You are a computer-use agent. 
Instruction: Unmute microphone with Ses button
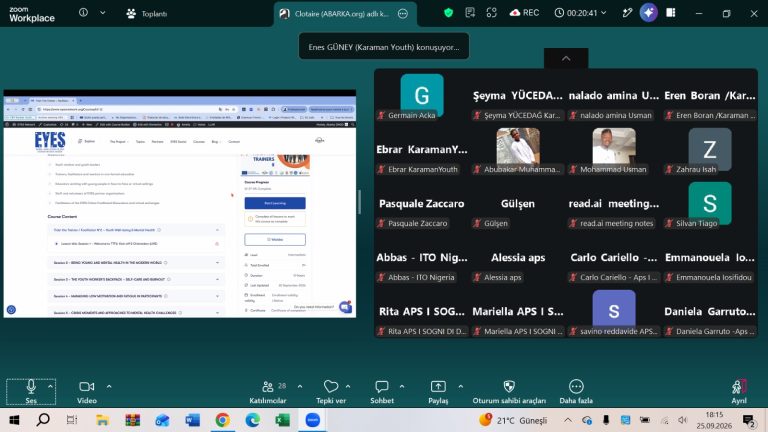(31, 391)
